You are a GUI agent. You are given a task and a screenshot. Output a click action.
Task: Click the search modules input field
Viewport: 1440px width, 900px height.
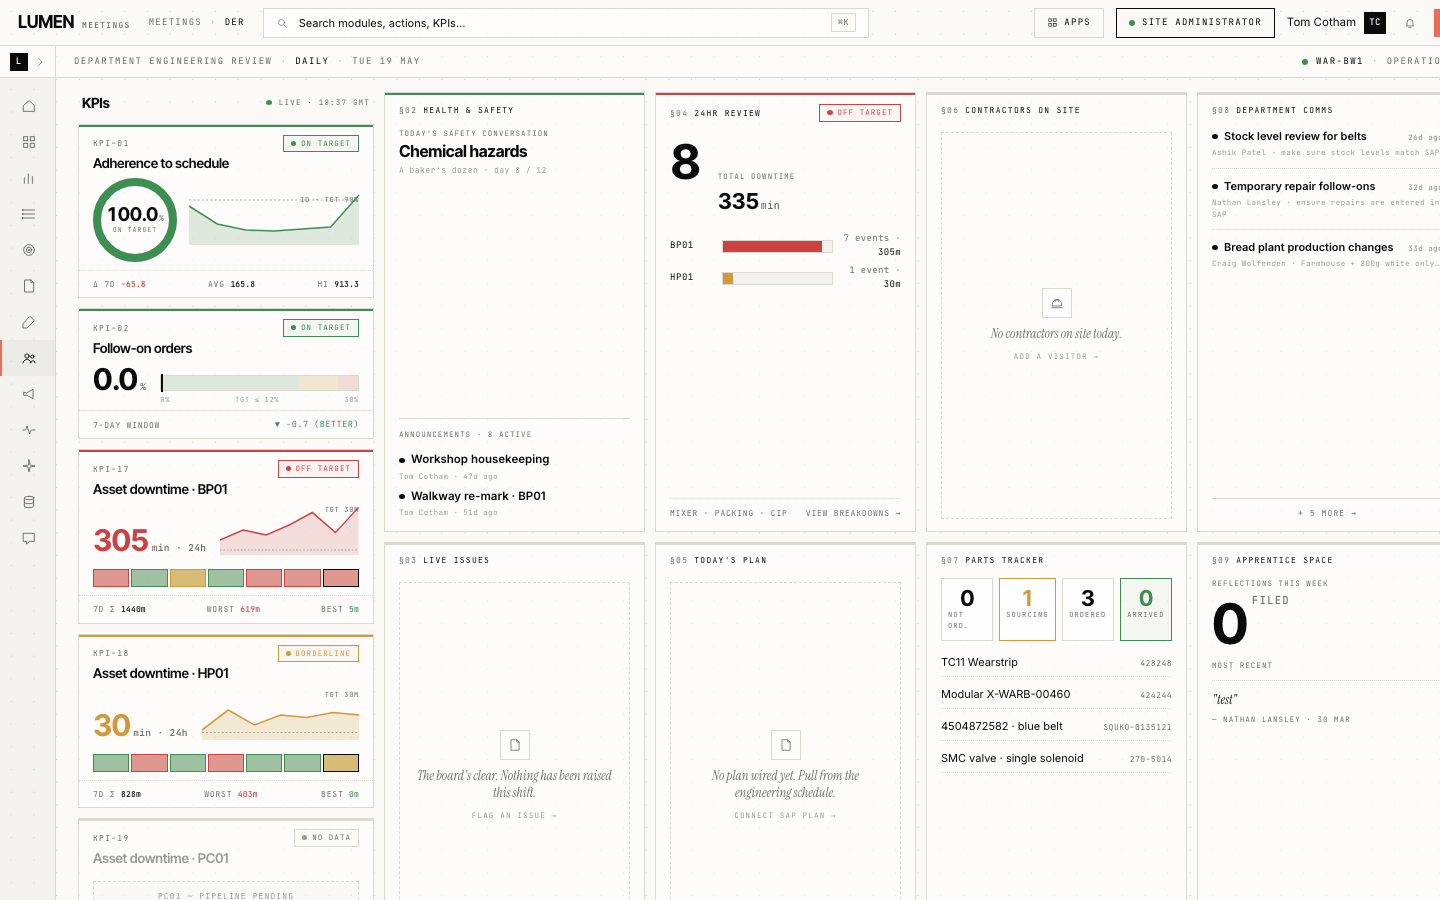coord(565,23)
